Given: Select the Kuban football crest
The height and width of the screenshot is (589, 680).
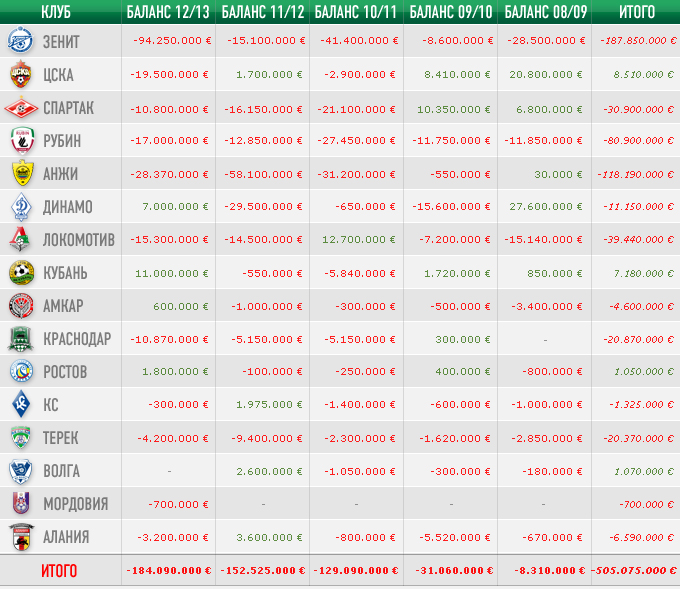Looking at the screenshot, I should point(22,273).
